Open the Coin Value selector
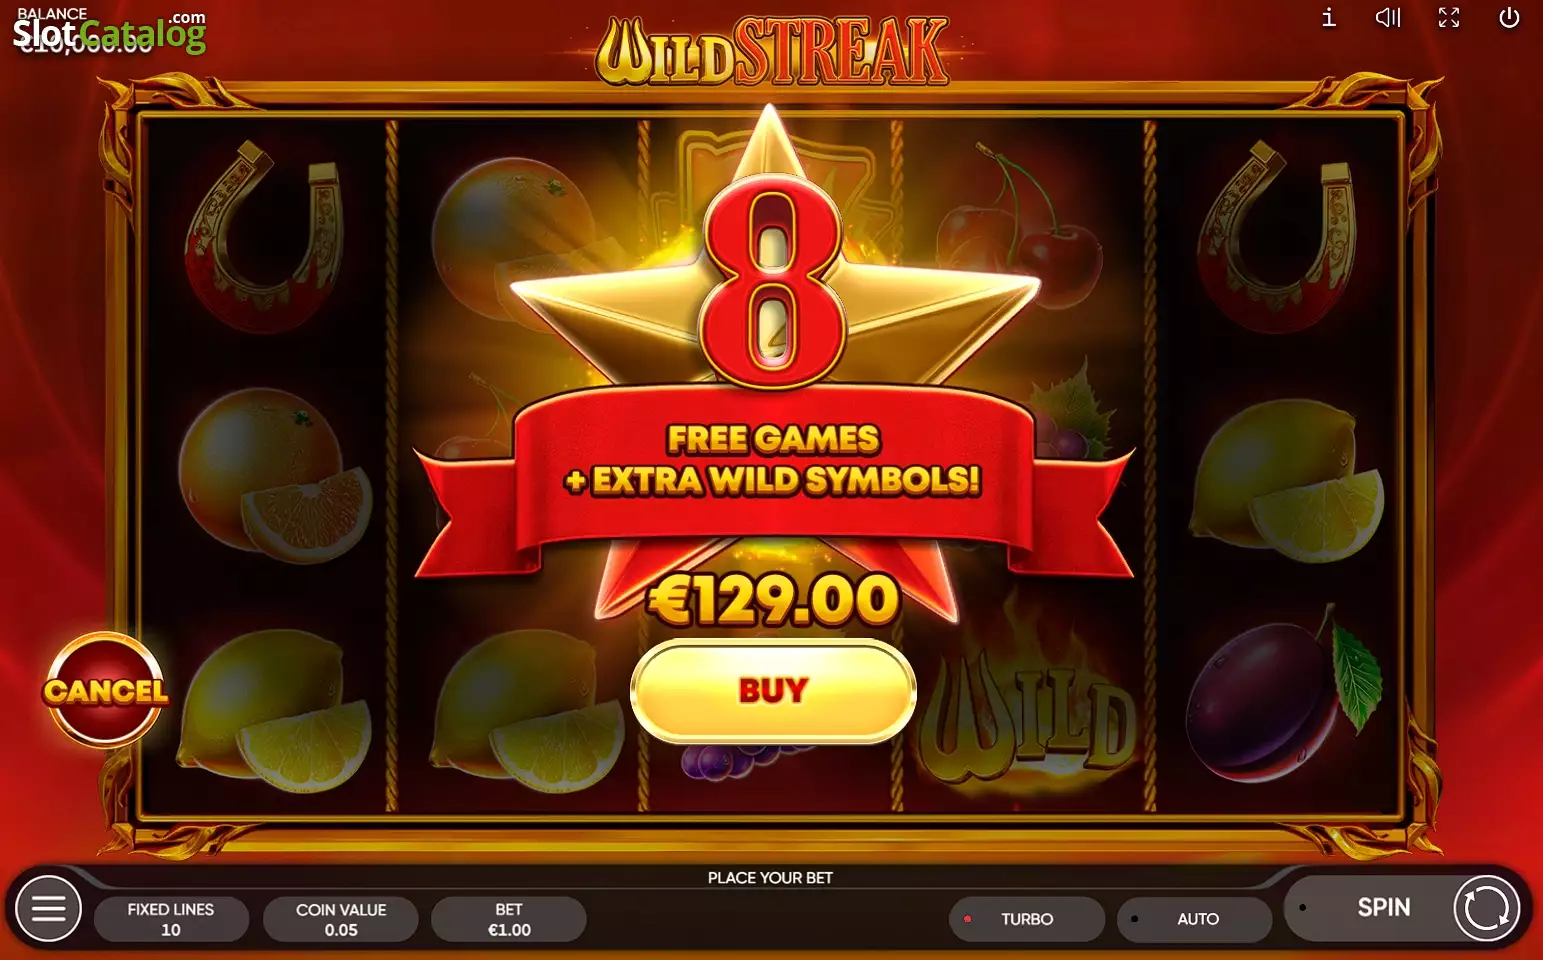Screen dimensions: 1543x960 point(341,919)
